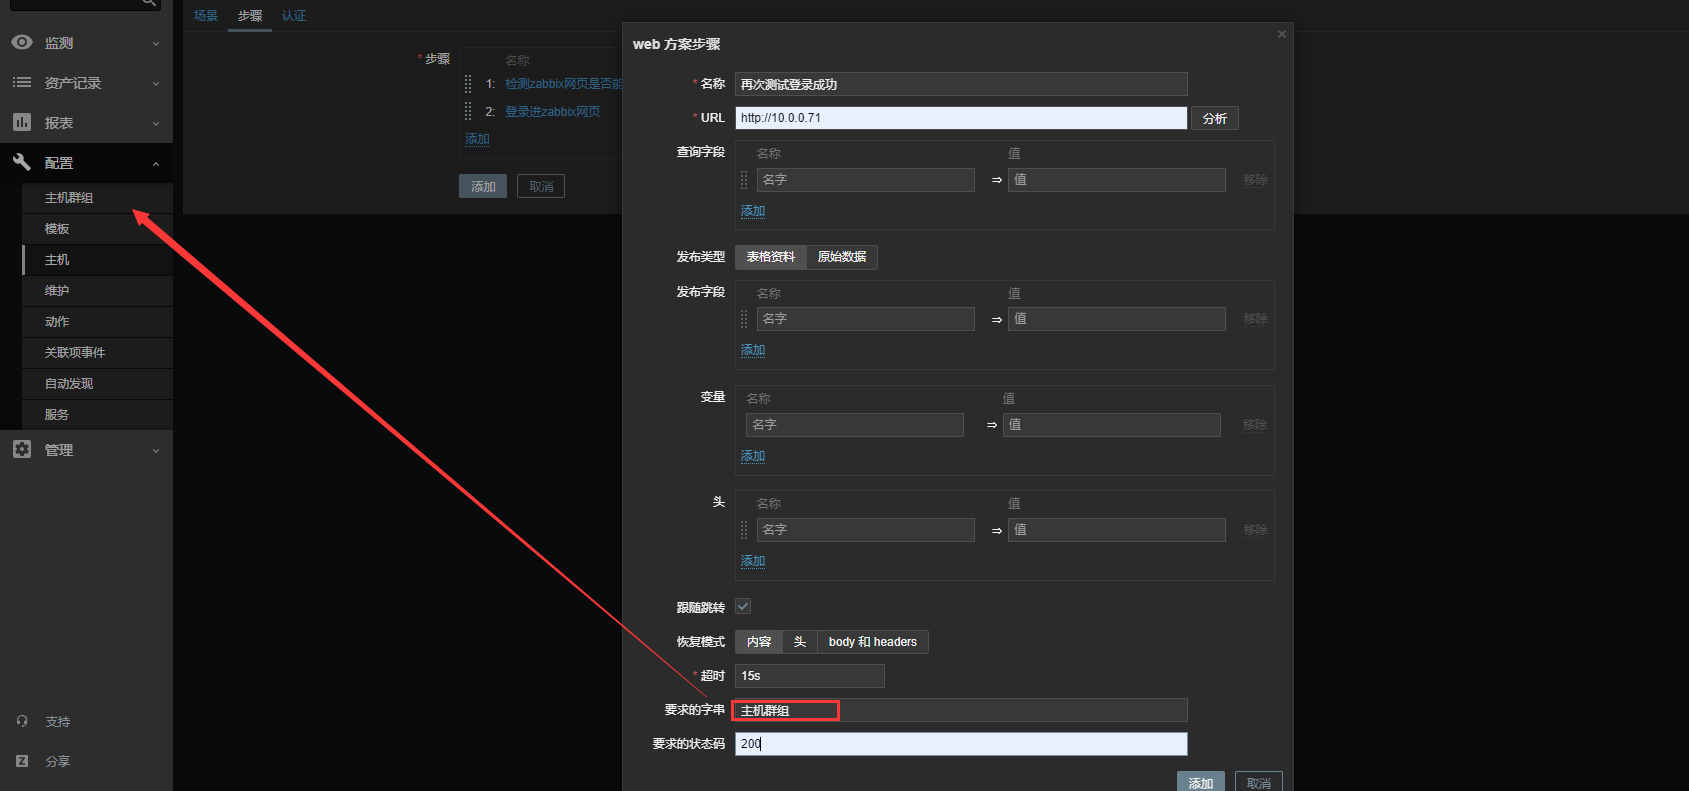Click 查询字段 name input
The height and width of the screenshot is (791, 1689).
click(x=865, y=180)
